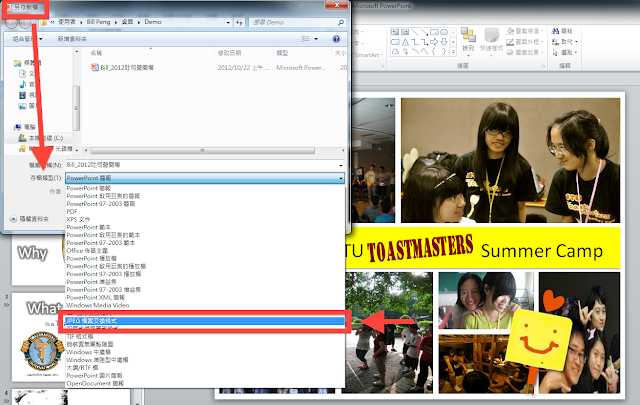Open the address bar path dropdown
640x405 pixels.
pyautogui.click(x=228, y=22)
